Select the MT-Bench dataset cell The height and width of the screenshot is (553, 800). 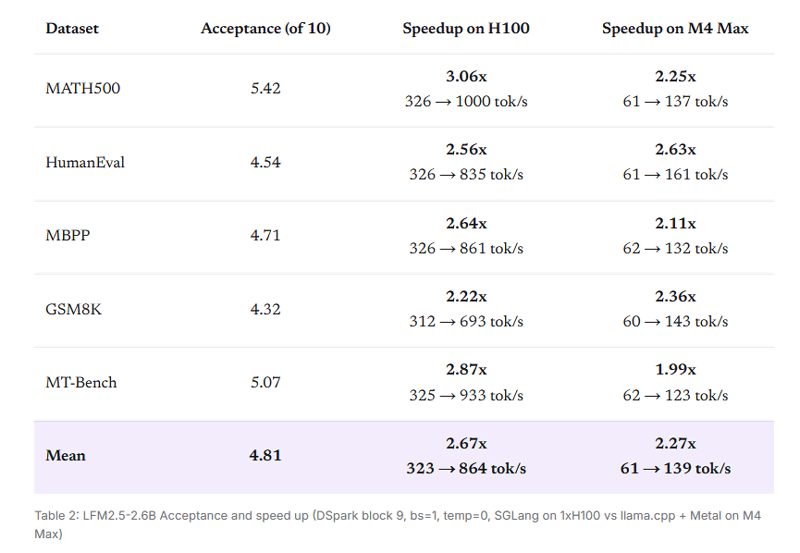[x=81, y=383]
